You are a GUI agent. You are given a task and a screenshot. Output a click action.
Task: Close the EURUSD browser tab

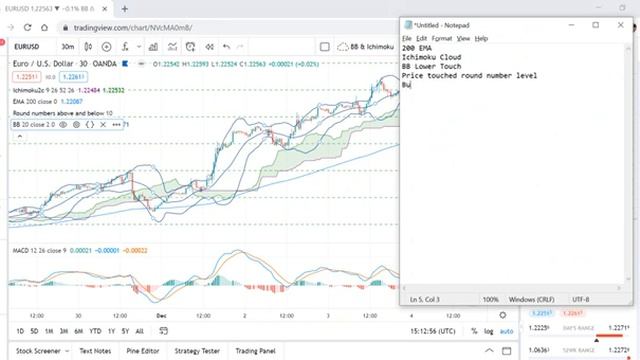click(105, 9)
